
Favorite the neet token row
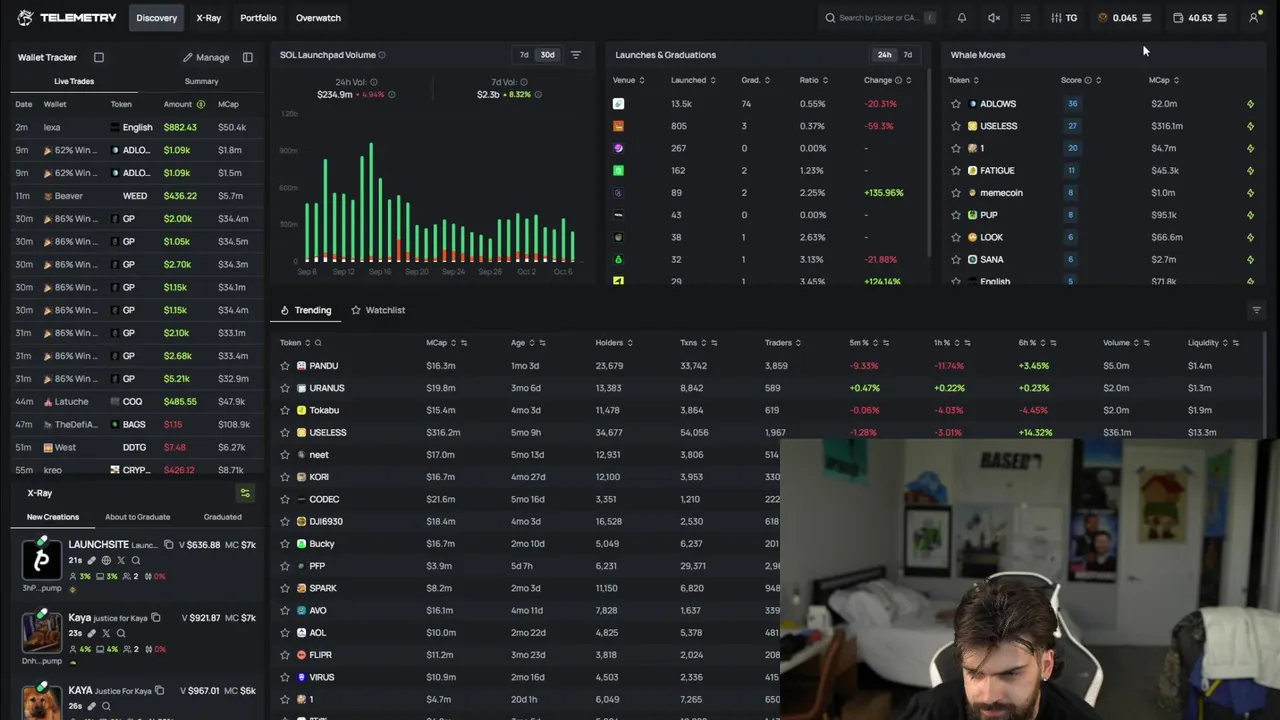[x=285, y=455]
